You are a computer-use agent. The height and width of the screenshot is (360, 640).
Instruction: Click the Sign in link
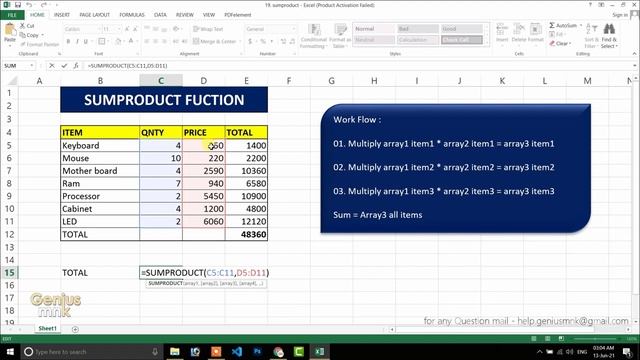click(x=620, y=15)
